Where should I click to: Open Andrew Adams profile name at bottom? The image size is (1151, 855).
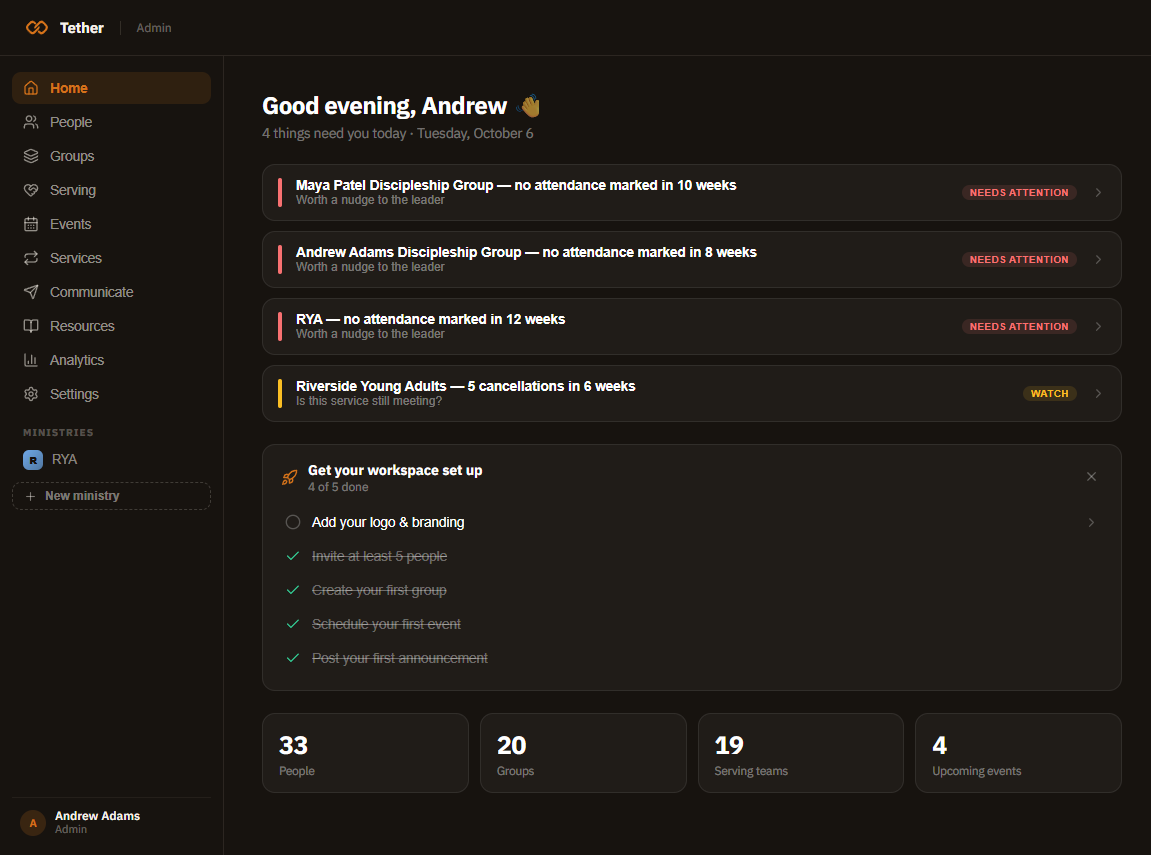tap(98, 816)
